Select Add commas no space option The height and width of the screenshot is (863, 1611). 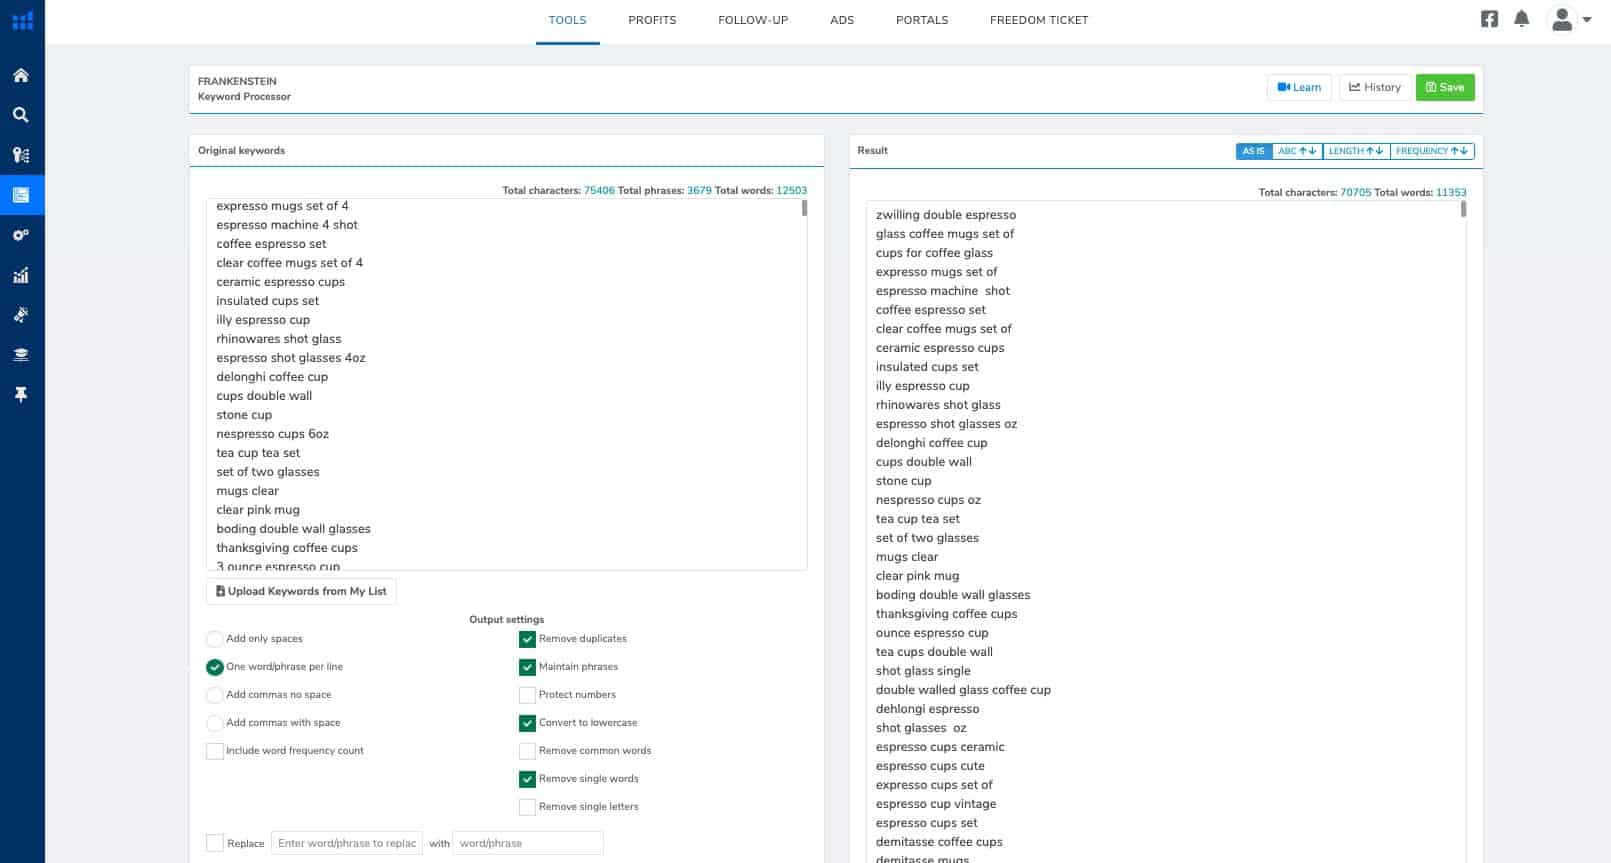[x=215, y=695]
